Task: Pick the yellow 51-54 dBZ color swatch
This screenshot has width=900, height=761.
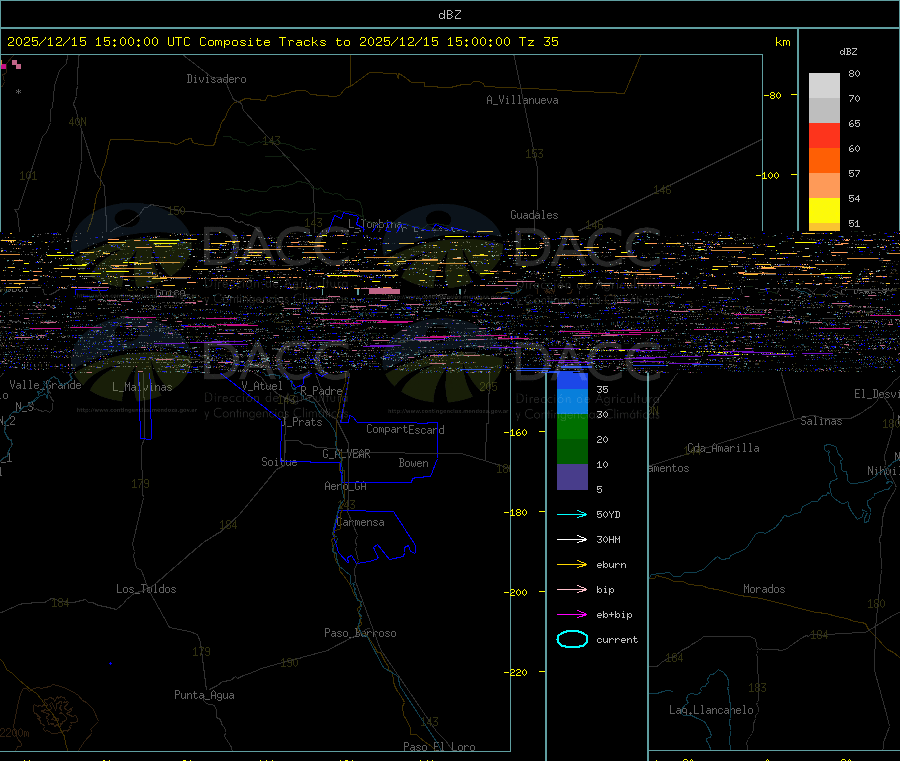Action: coord(824,210)
